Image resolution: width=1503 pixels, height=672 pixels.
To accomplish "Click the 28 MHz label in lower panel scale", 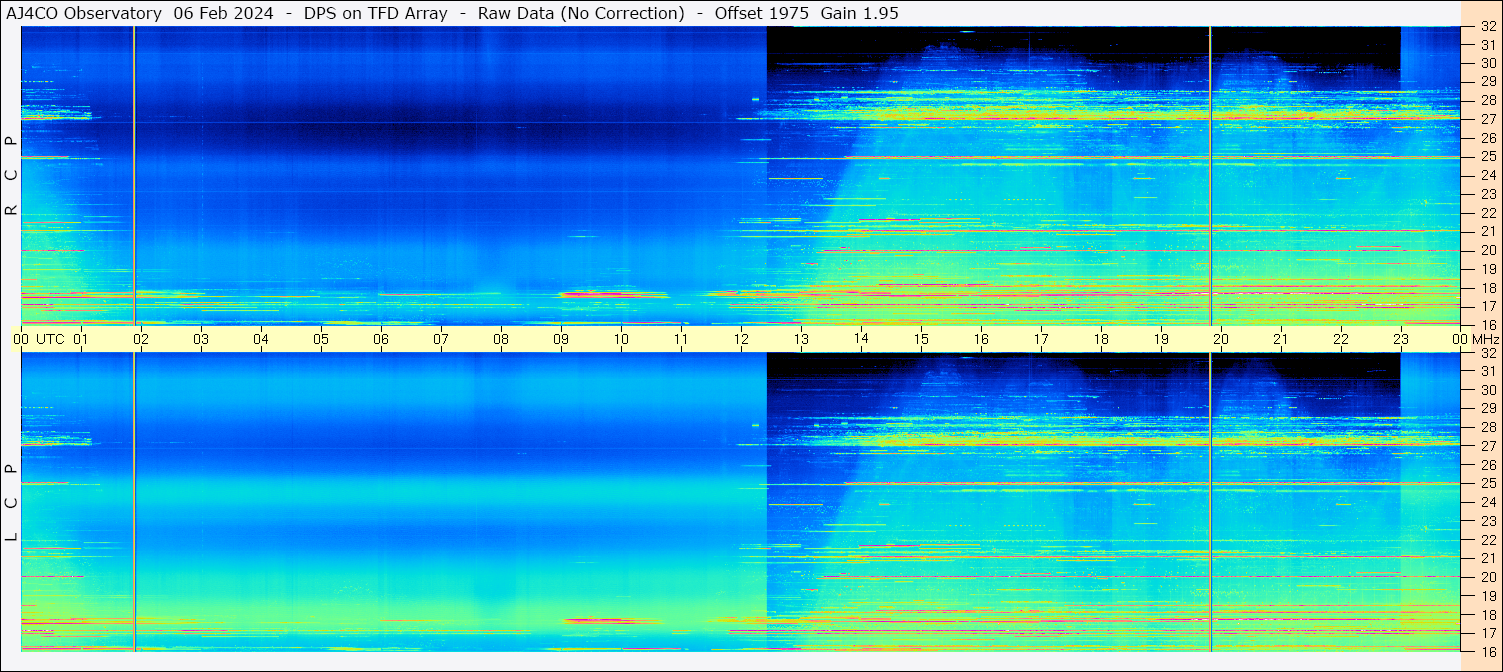I will click(1487, 427).
